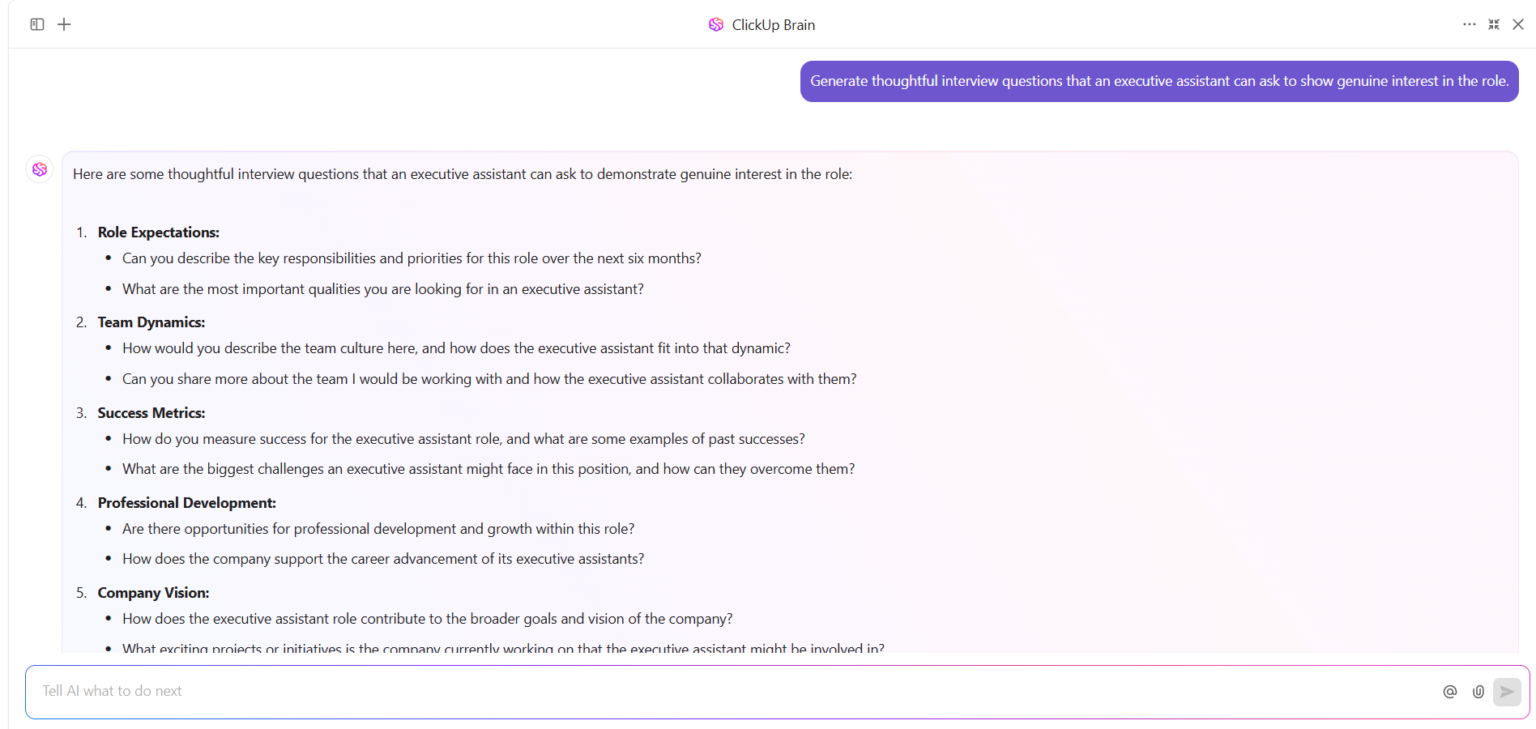1536x729 pixels.
Task: Select the Team Dynamics list item
Action: coord(151,322)
